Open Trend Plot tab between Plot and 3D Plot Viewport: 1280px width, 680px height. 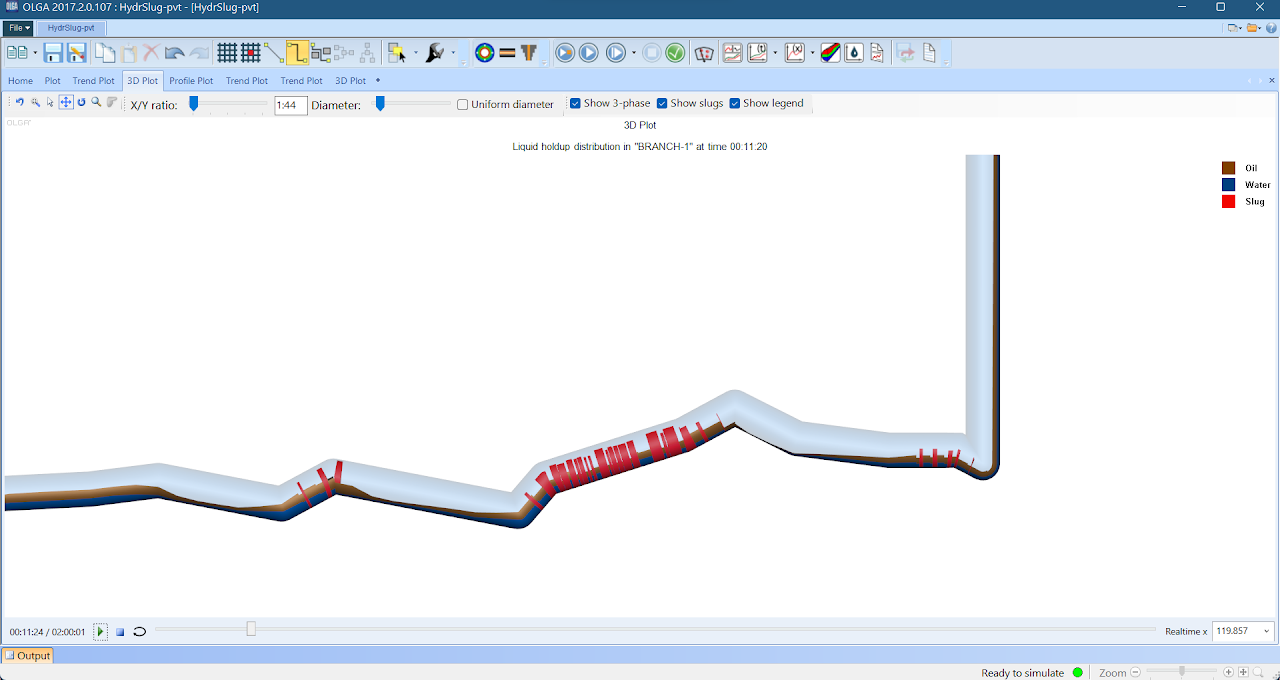[x=94, y=80]
